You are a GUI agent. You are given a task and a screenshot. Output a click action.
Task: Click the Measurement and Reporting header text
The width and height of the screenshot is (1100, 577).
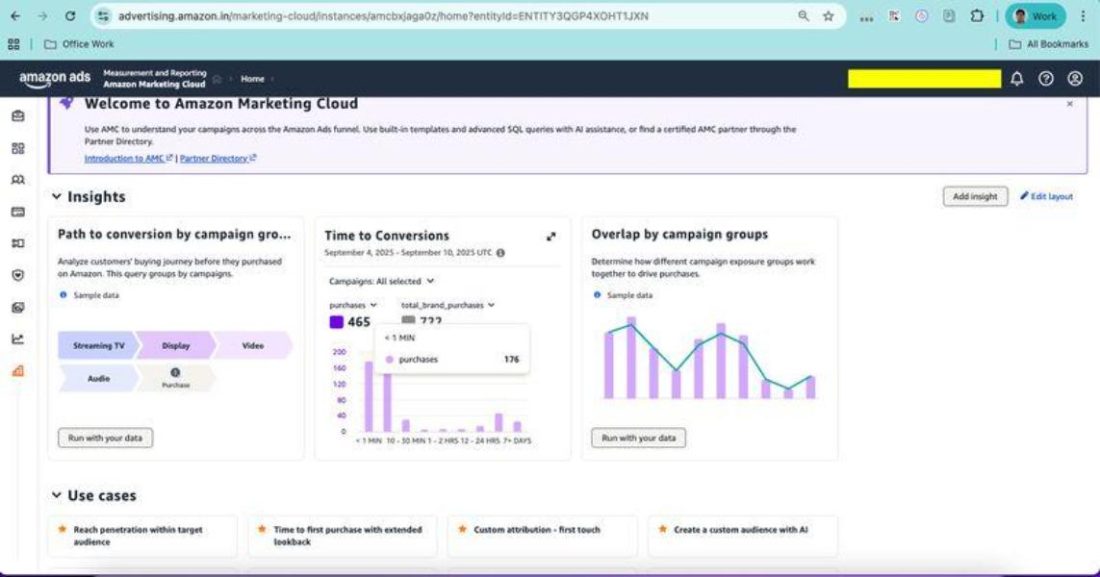point(155,73)
